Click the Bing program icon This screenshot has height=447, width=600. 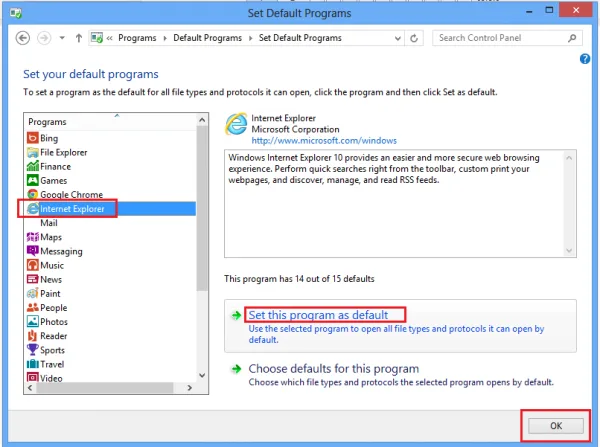33,138
